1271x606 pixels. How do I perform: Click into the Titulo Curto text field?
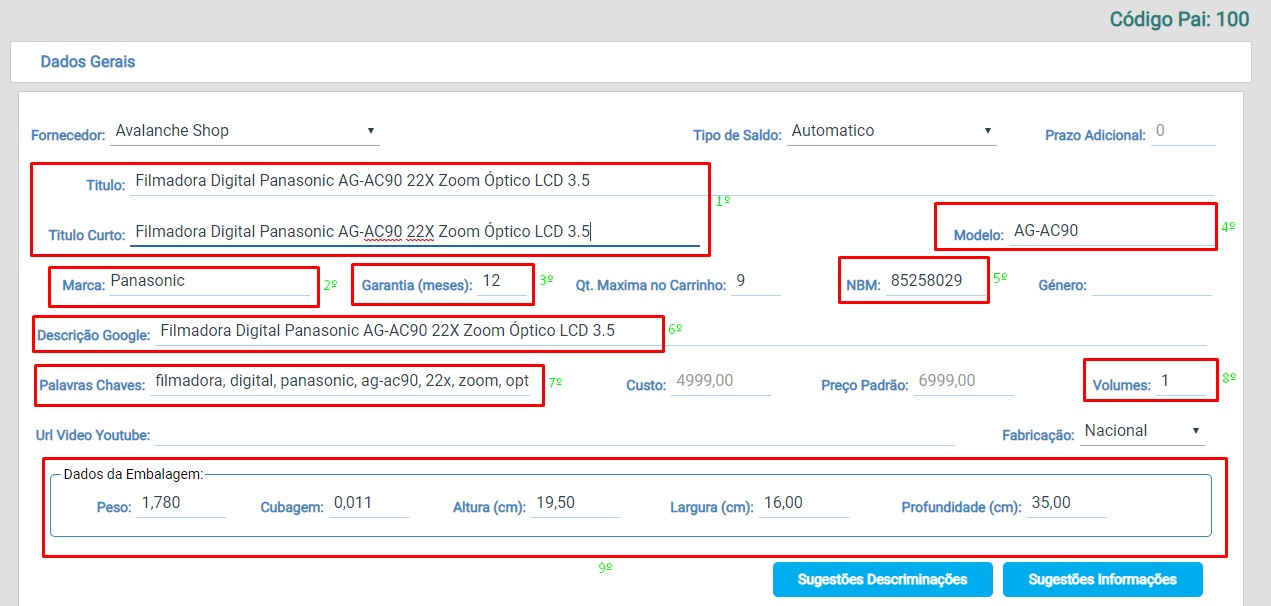414,232
